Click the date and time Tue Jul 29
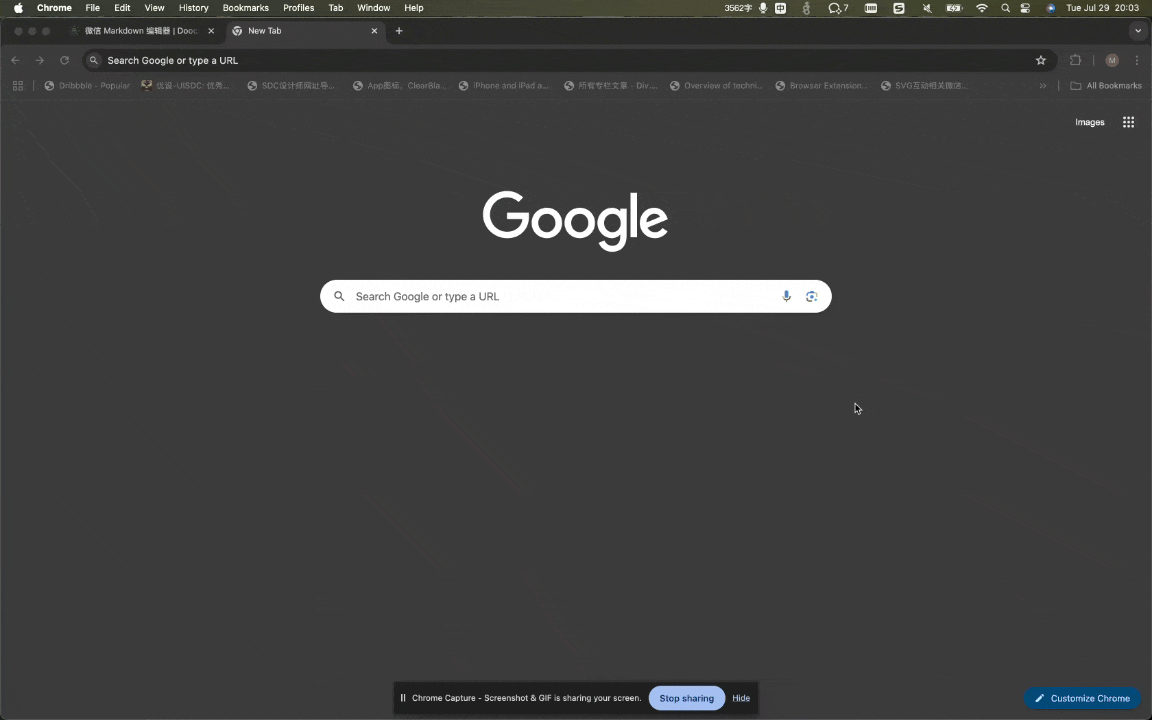The width and height of the screenshot is (1152, 720). coord(1103,7)
